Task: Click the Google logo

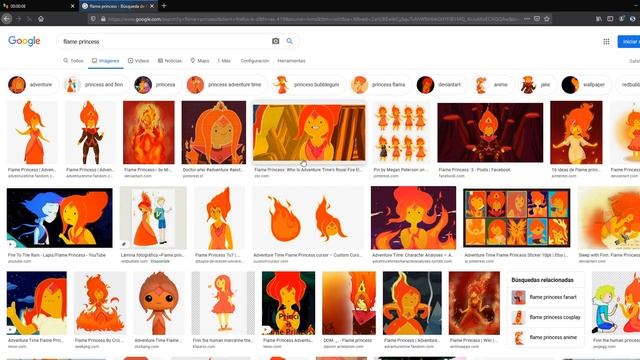Action: tap(24, 41)
